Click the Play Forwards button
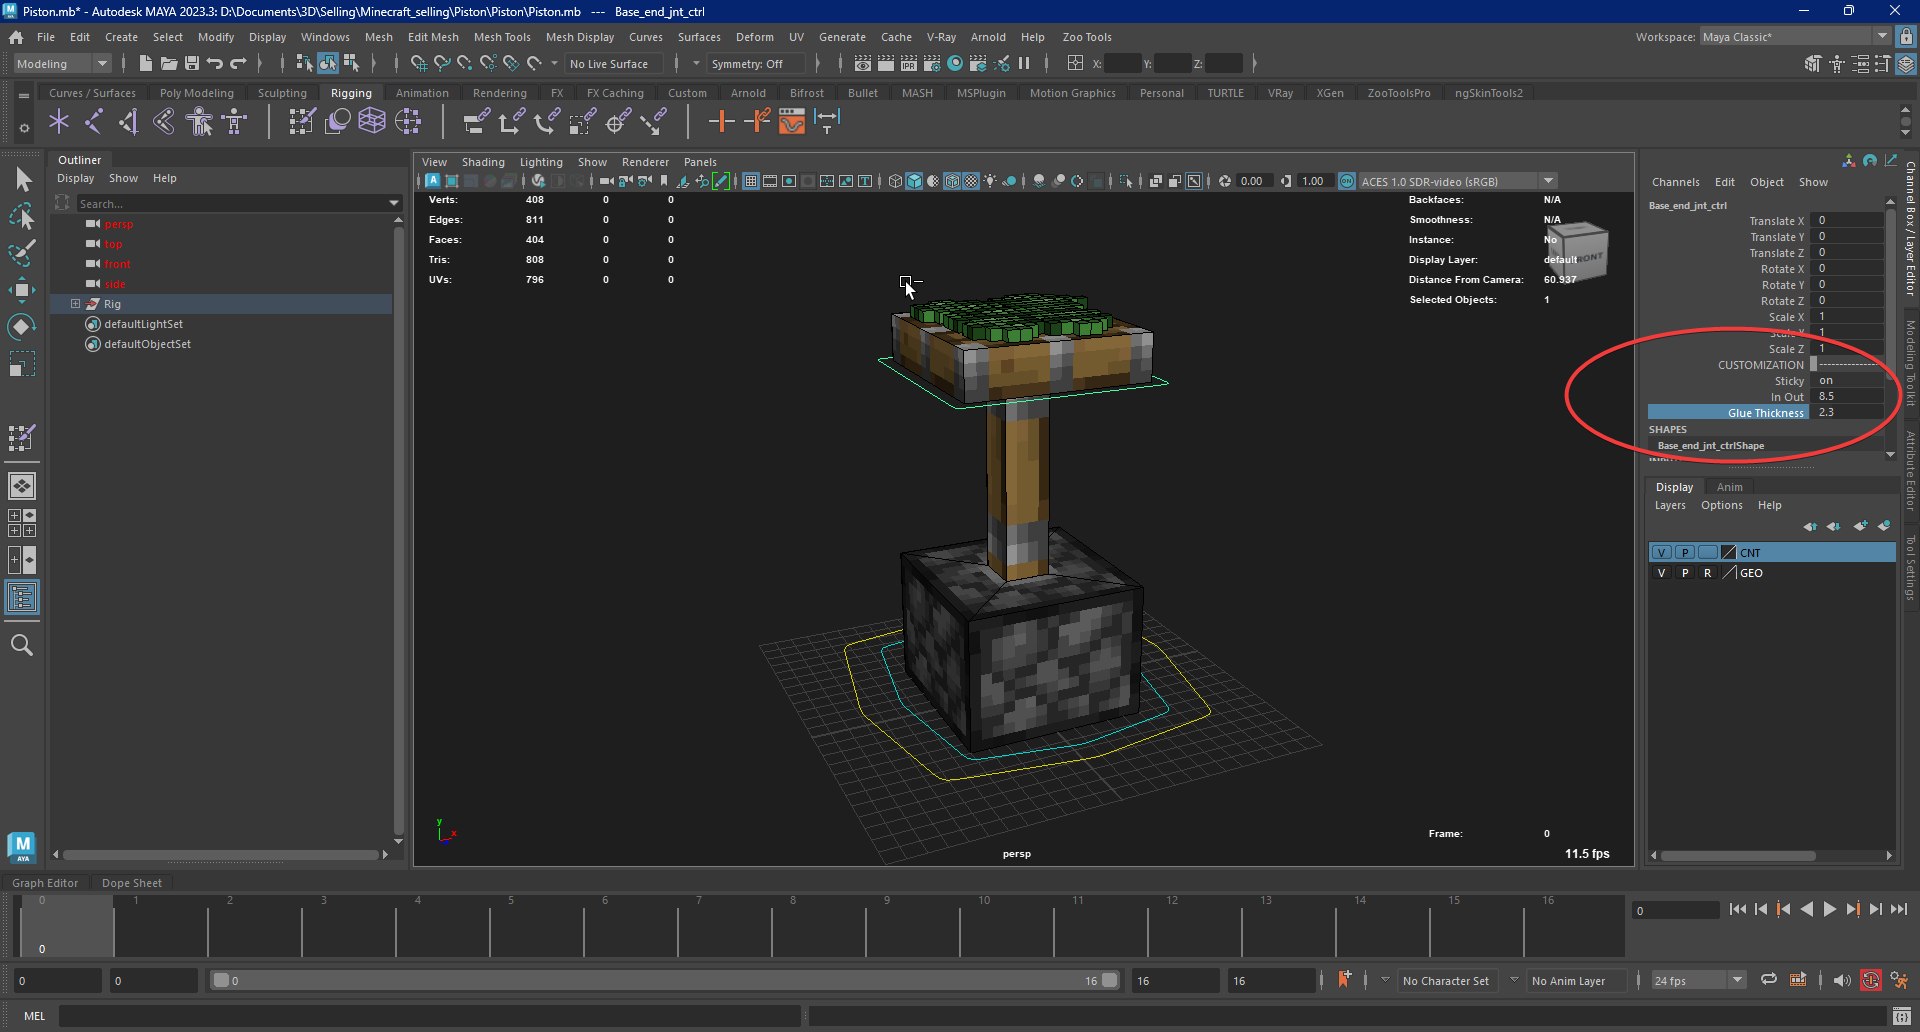Viewport: 1920px width, 1032px height. (x=1829, y=909)
